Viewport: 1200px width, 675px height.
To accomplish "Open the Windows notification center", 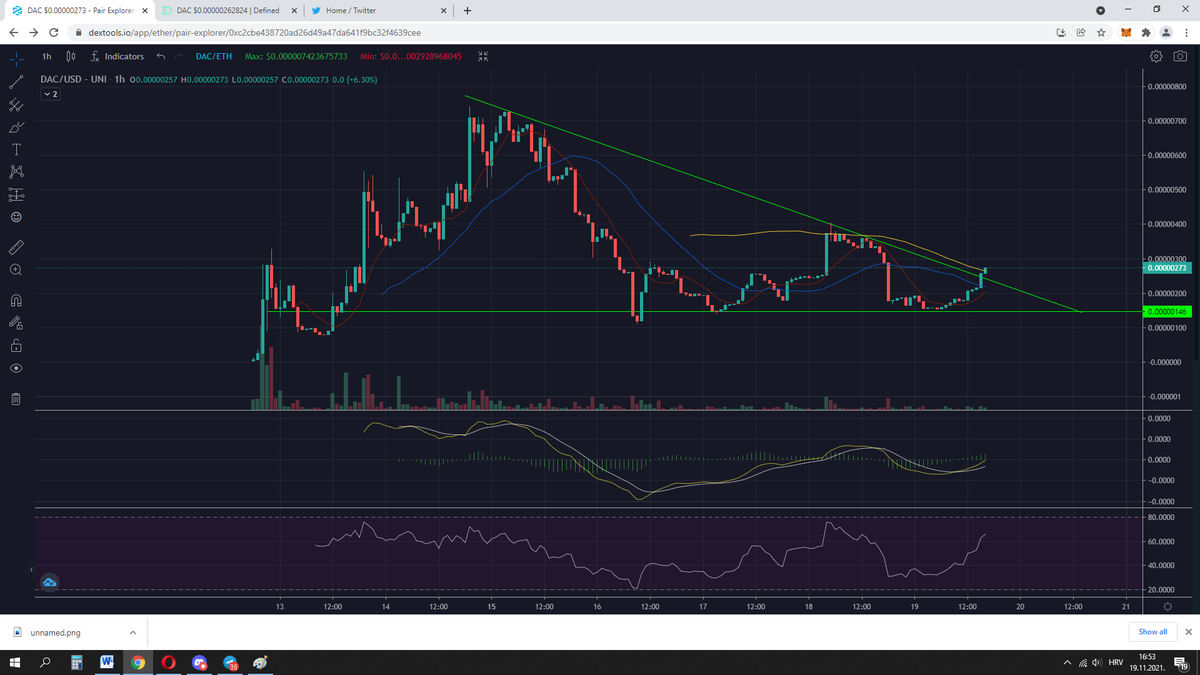I will pyautogui.click(x=1181, y=663).
